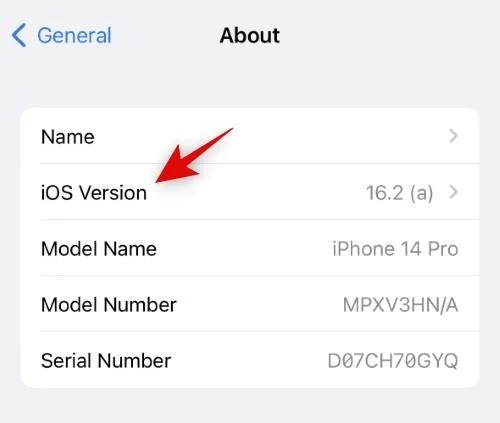
Task: Tap the About page title
Action: click(250, 35)
